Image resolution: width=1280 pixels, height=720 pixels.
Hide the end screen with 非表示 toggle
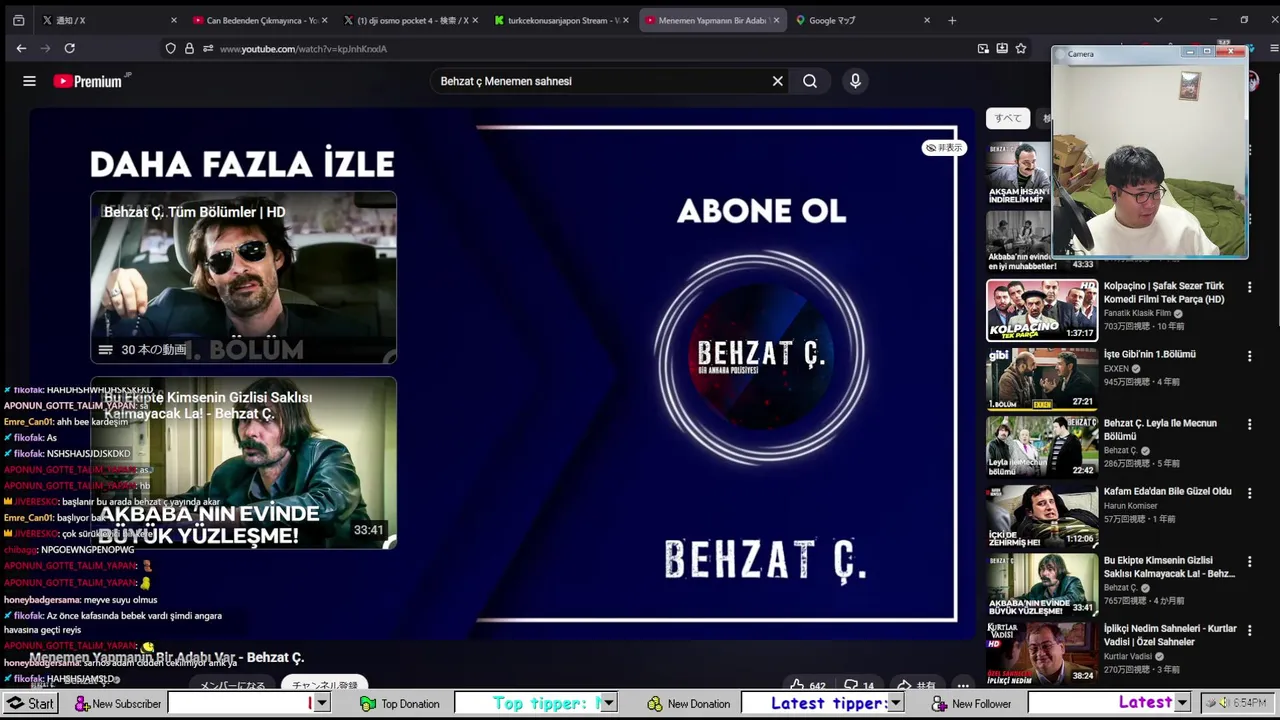[943, 148]
